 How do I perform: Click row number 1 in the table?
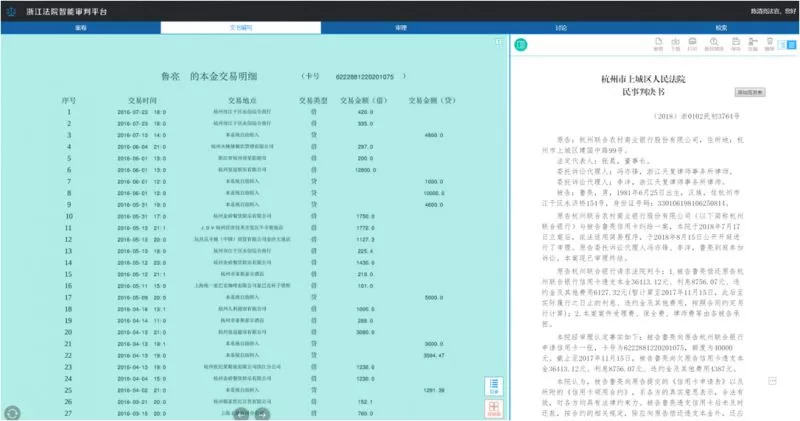(x=69, y=112)
